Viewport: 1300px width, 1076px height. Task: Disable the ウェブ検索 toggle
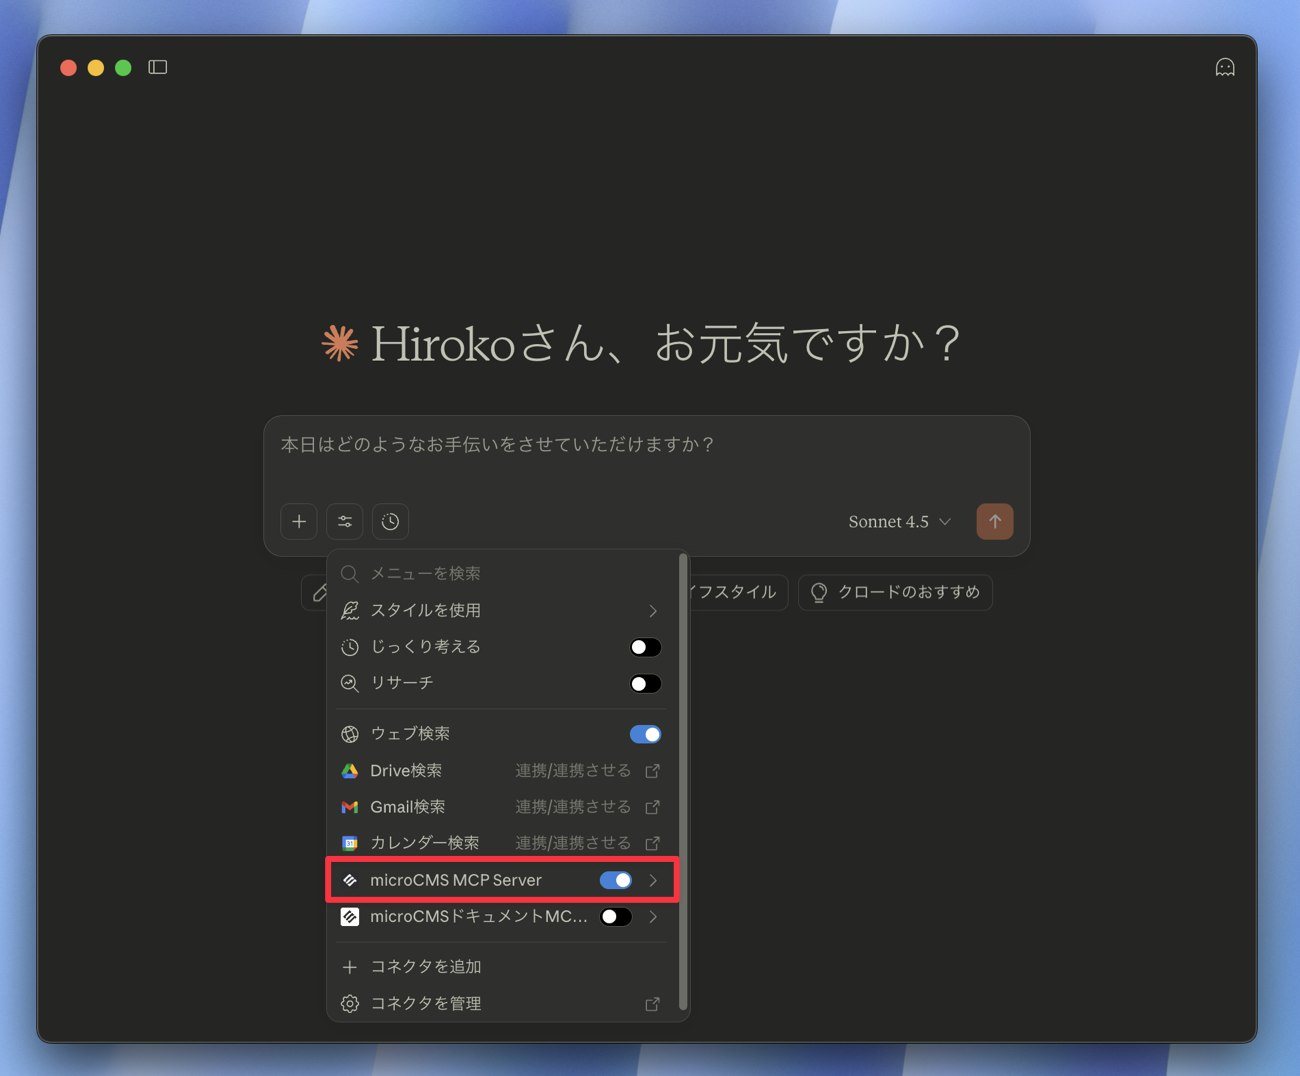coord(645,733)
